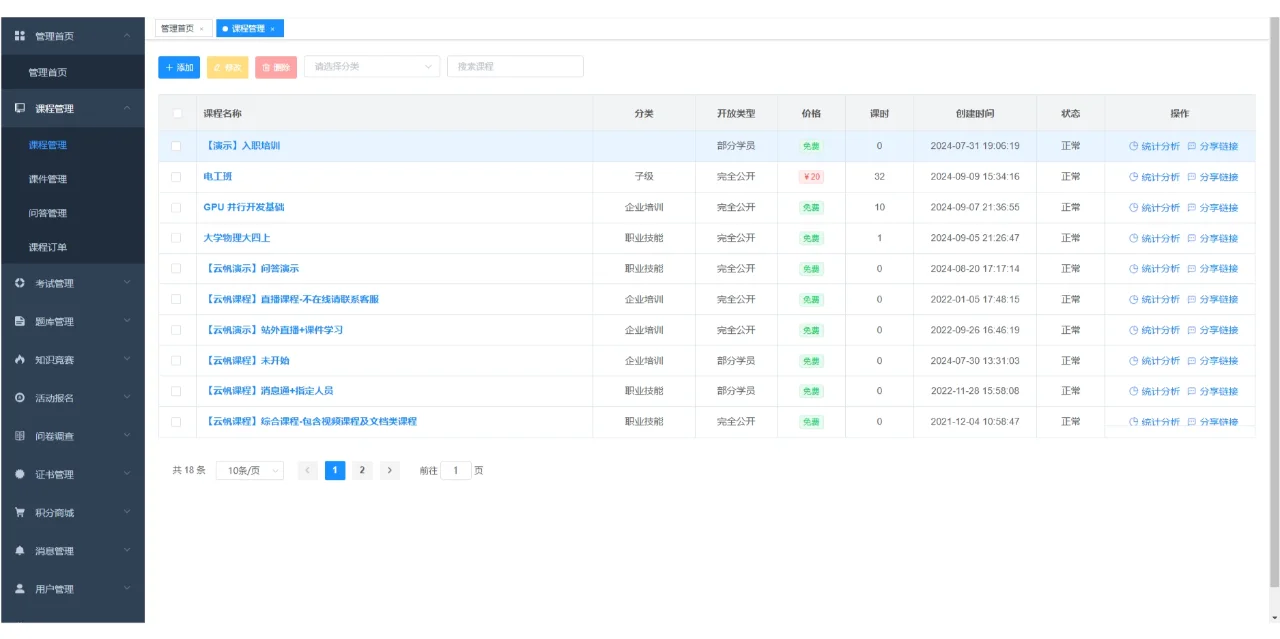Viewport: 1280px width, 639px height.
Task: Open 统计分析 for【演示】入职培训
Action: (1154, 146)
